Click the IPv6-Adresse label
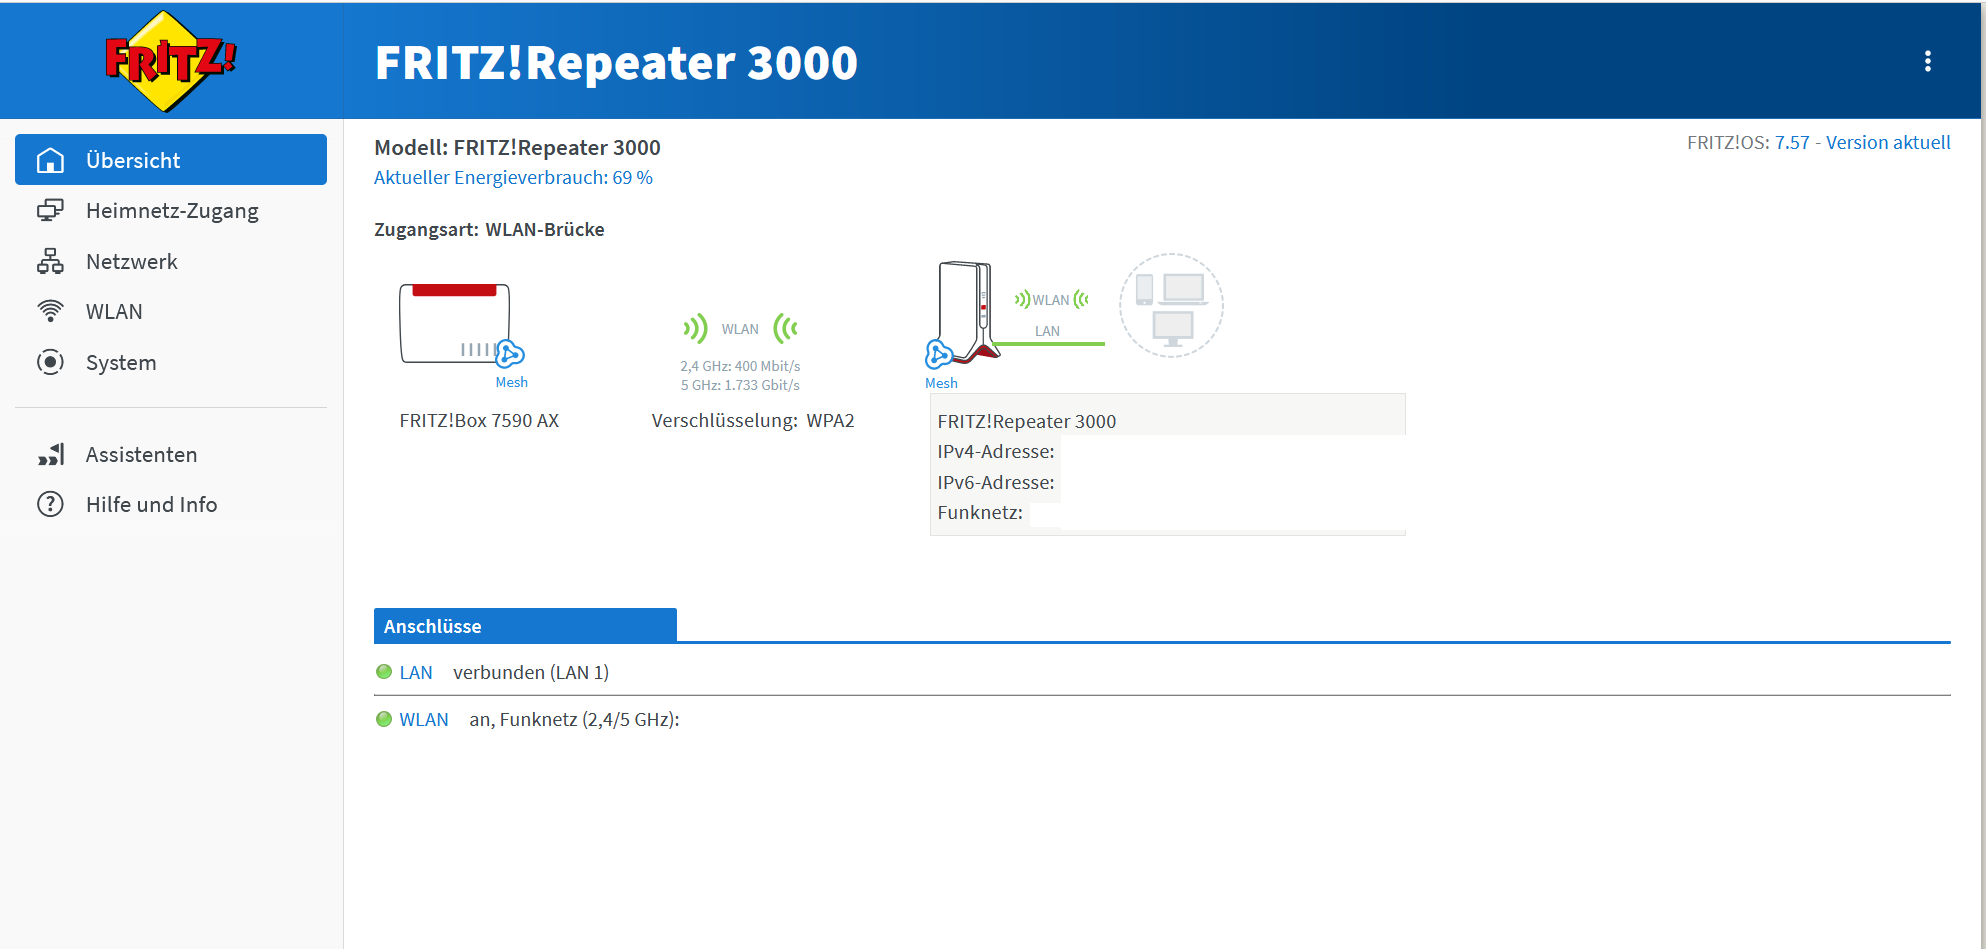 [x=996, y=482]
